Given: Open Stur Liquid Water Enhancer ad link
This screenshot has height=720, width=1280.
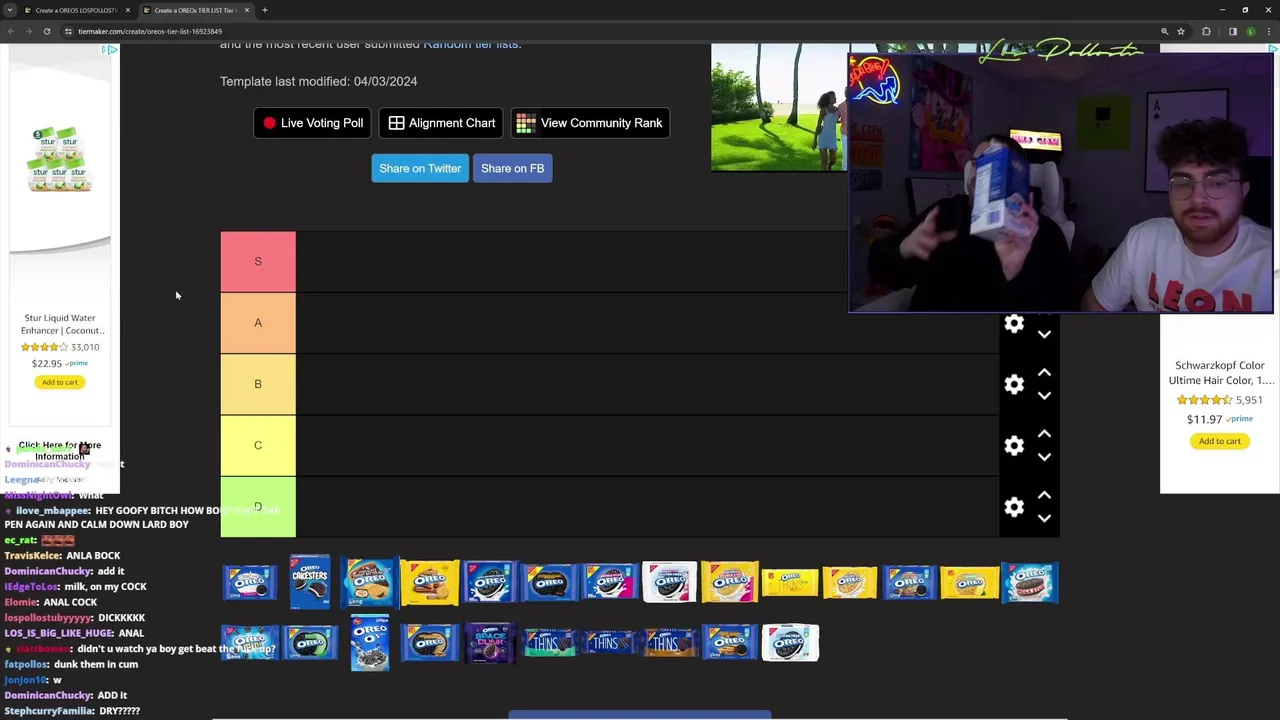Looking at the screenshot, I should click(x=59, y=324).
